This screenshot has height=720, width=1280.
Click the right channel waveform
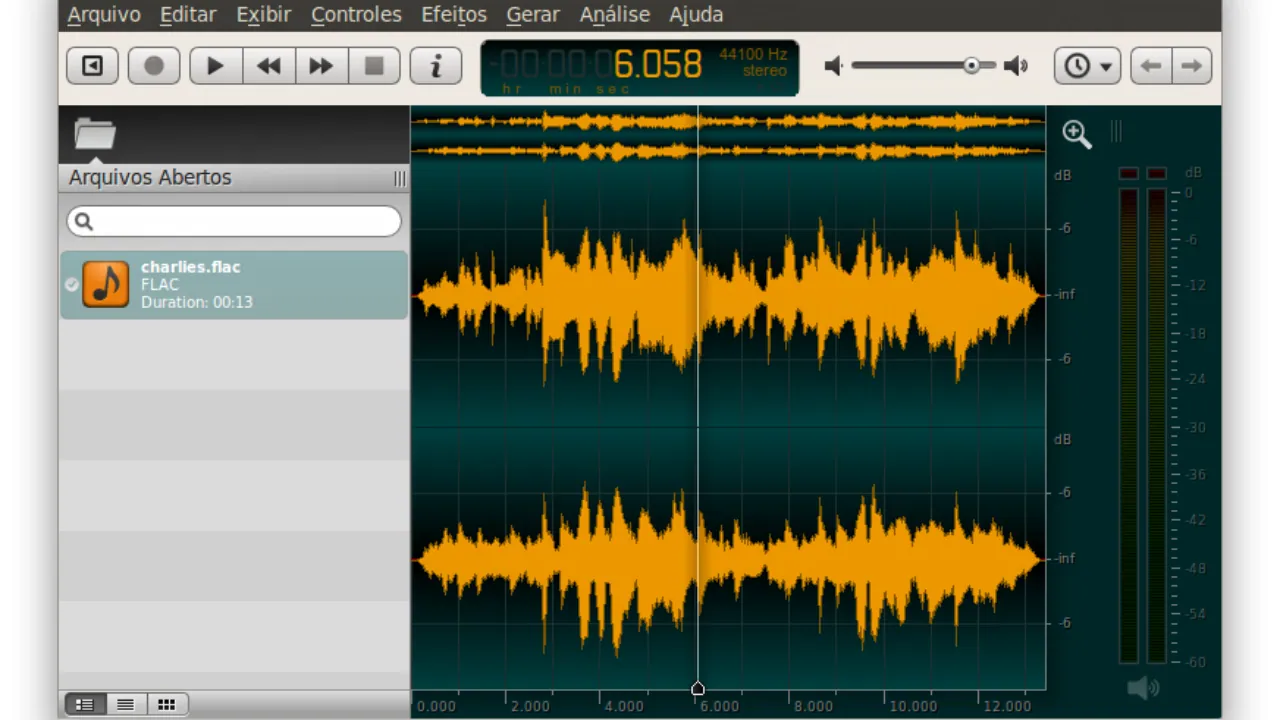pos(728,560)
